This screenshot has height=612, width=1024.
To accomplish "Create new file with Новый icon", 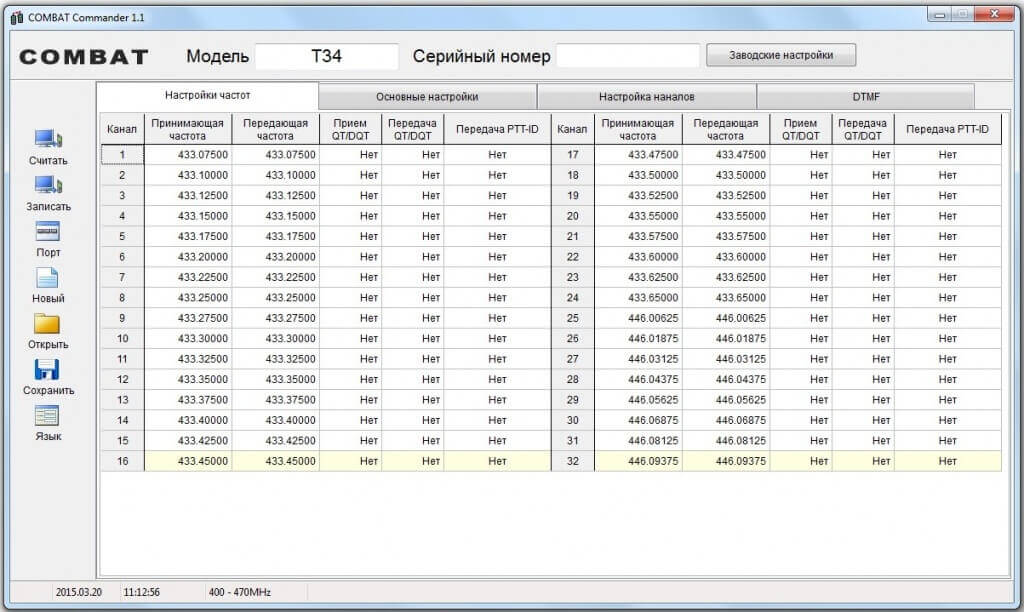I will click(x=48, y=278).
